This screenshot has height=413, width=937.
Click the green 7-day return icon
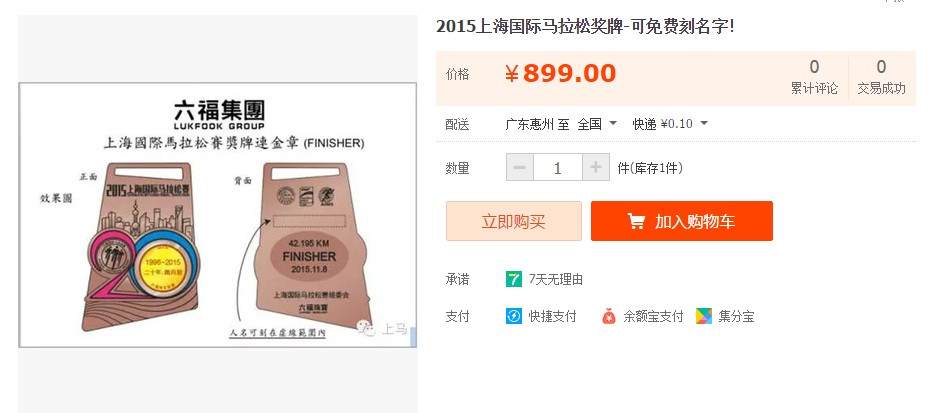click(514, 279)
